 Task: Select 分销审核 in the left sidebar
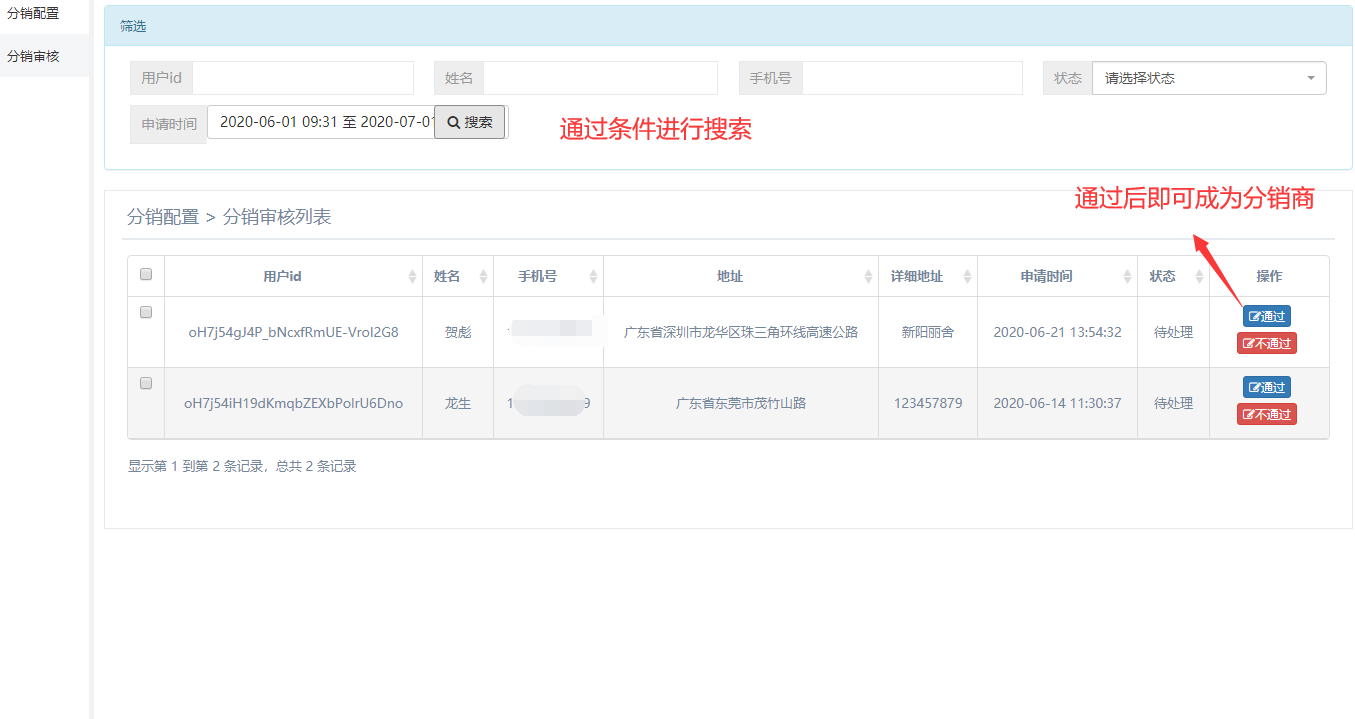[34, 56]
